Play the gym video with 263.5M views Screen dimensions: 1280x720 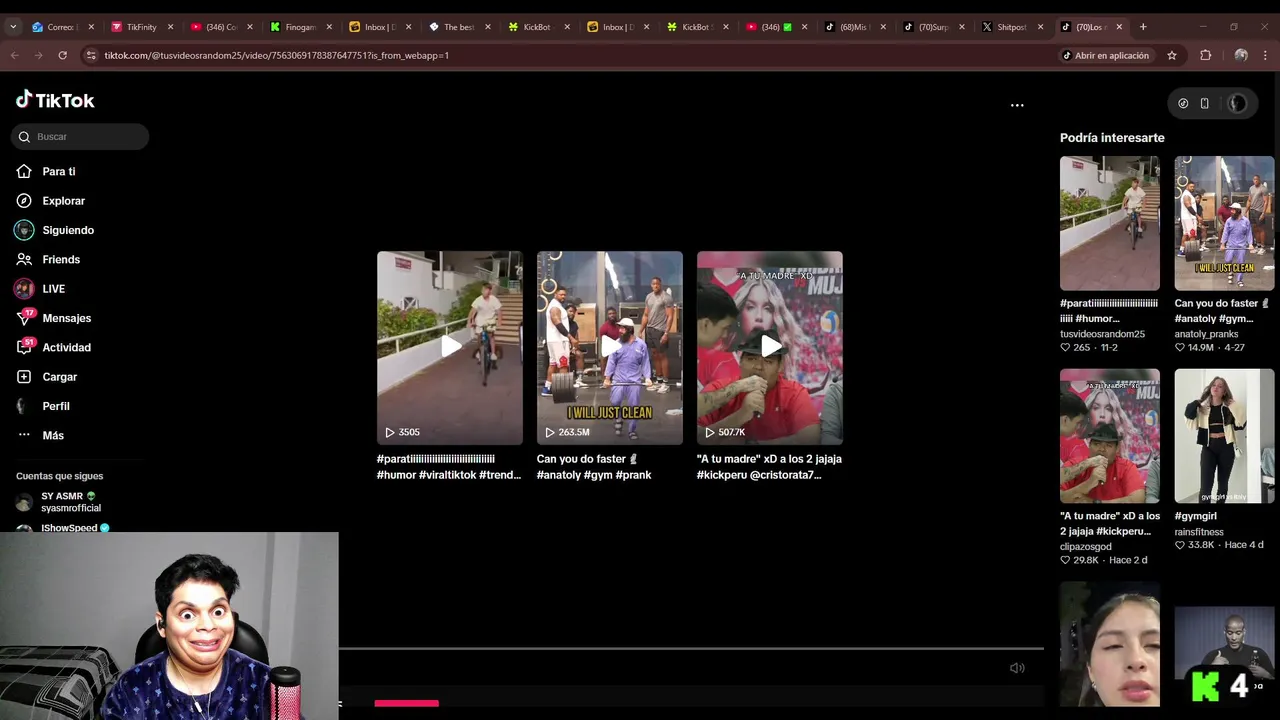pyautogui.click(x=609, y=347)
